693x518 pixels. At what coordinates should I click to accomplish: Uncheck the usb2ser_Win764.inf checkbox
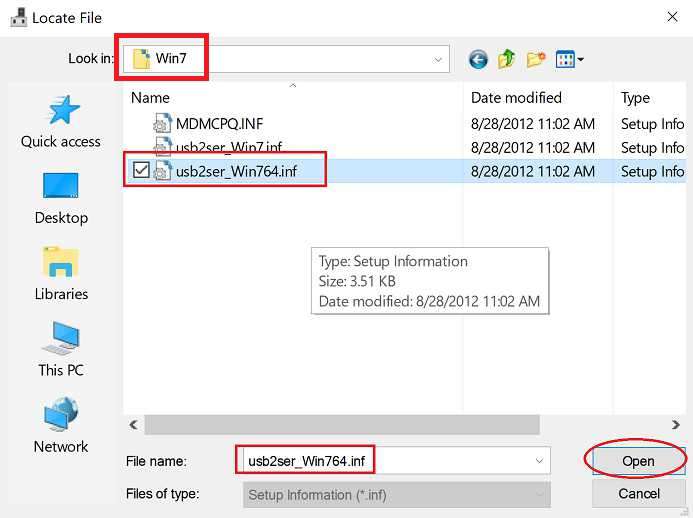(141, 171)
